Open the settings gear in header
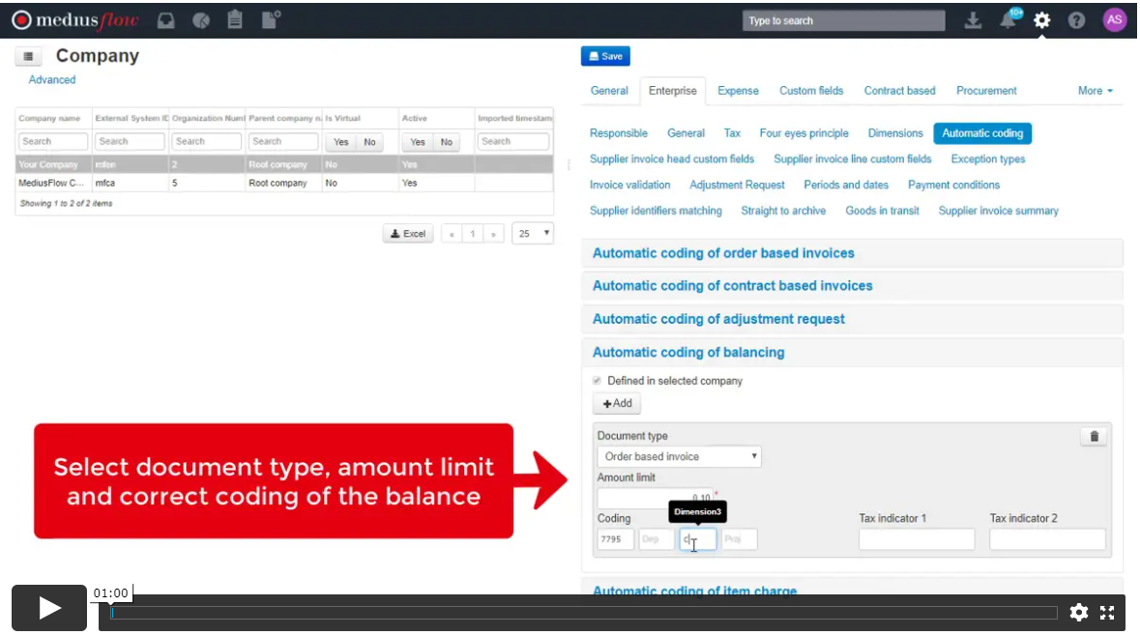This screenshot has width=1140, height=635. coord(1042,20)
